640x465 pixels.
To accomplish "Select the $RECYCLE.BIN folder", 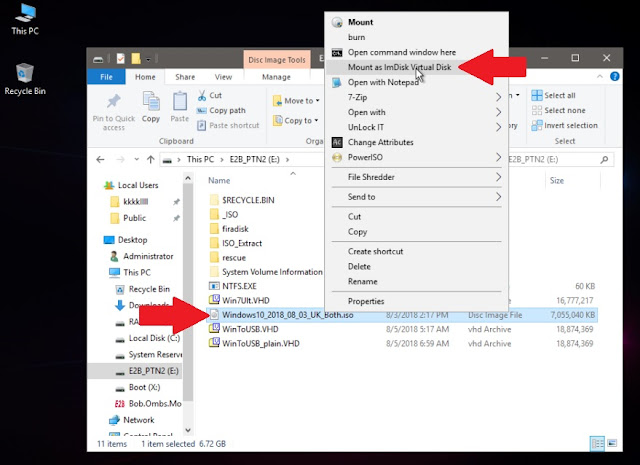I will coord(242,200).
